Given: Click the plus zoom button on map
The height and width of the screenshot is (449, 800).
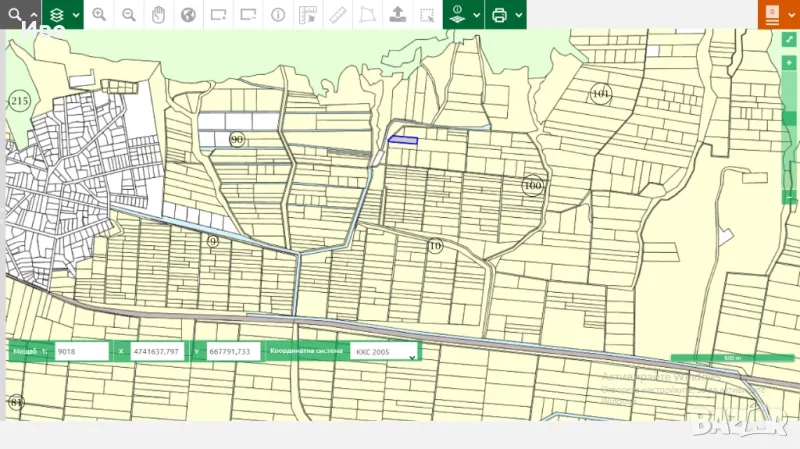Looking at the screenshot, I should click(789, 63).
